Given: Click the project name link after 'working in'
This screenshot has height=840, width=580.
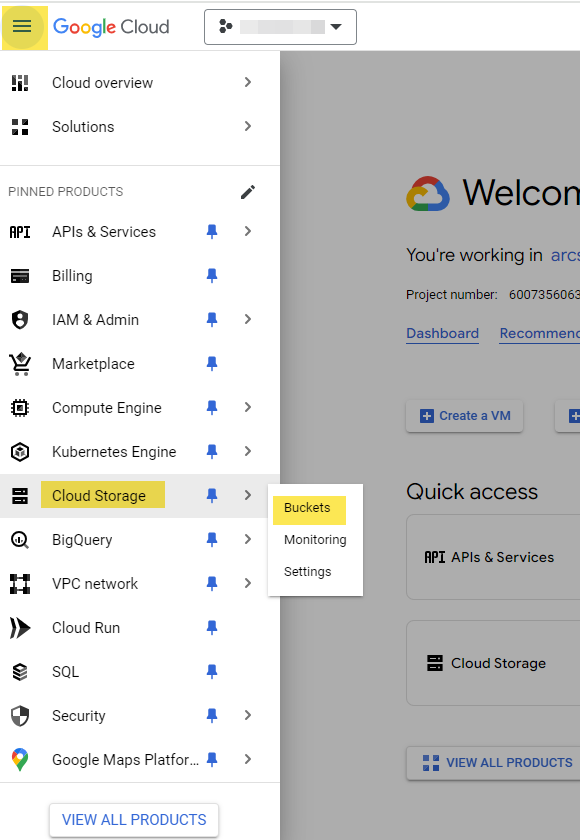Looking at the screenshot, I should [565, 255].
